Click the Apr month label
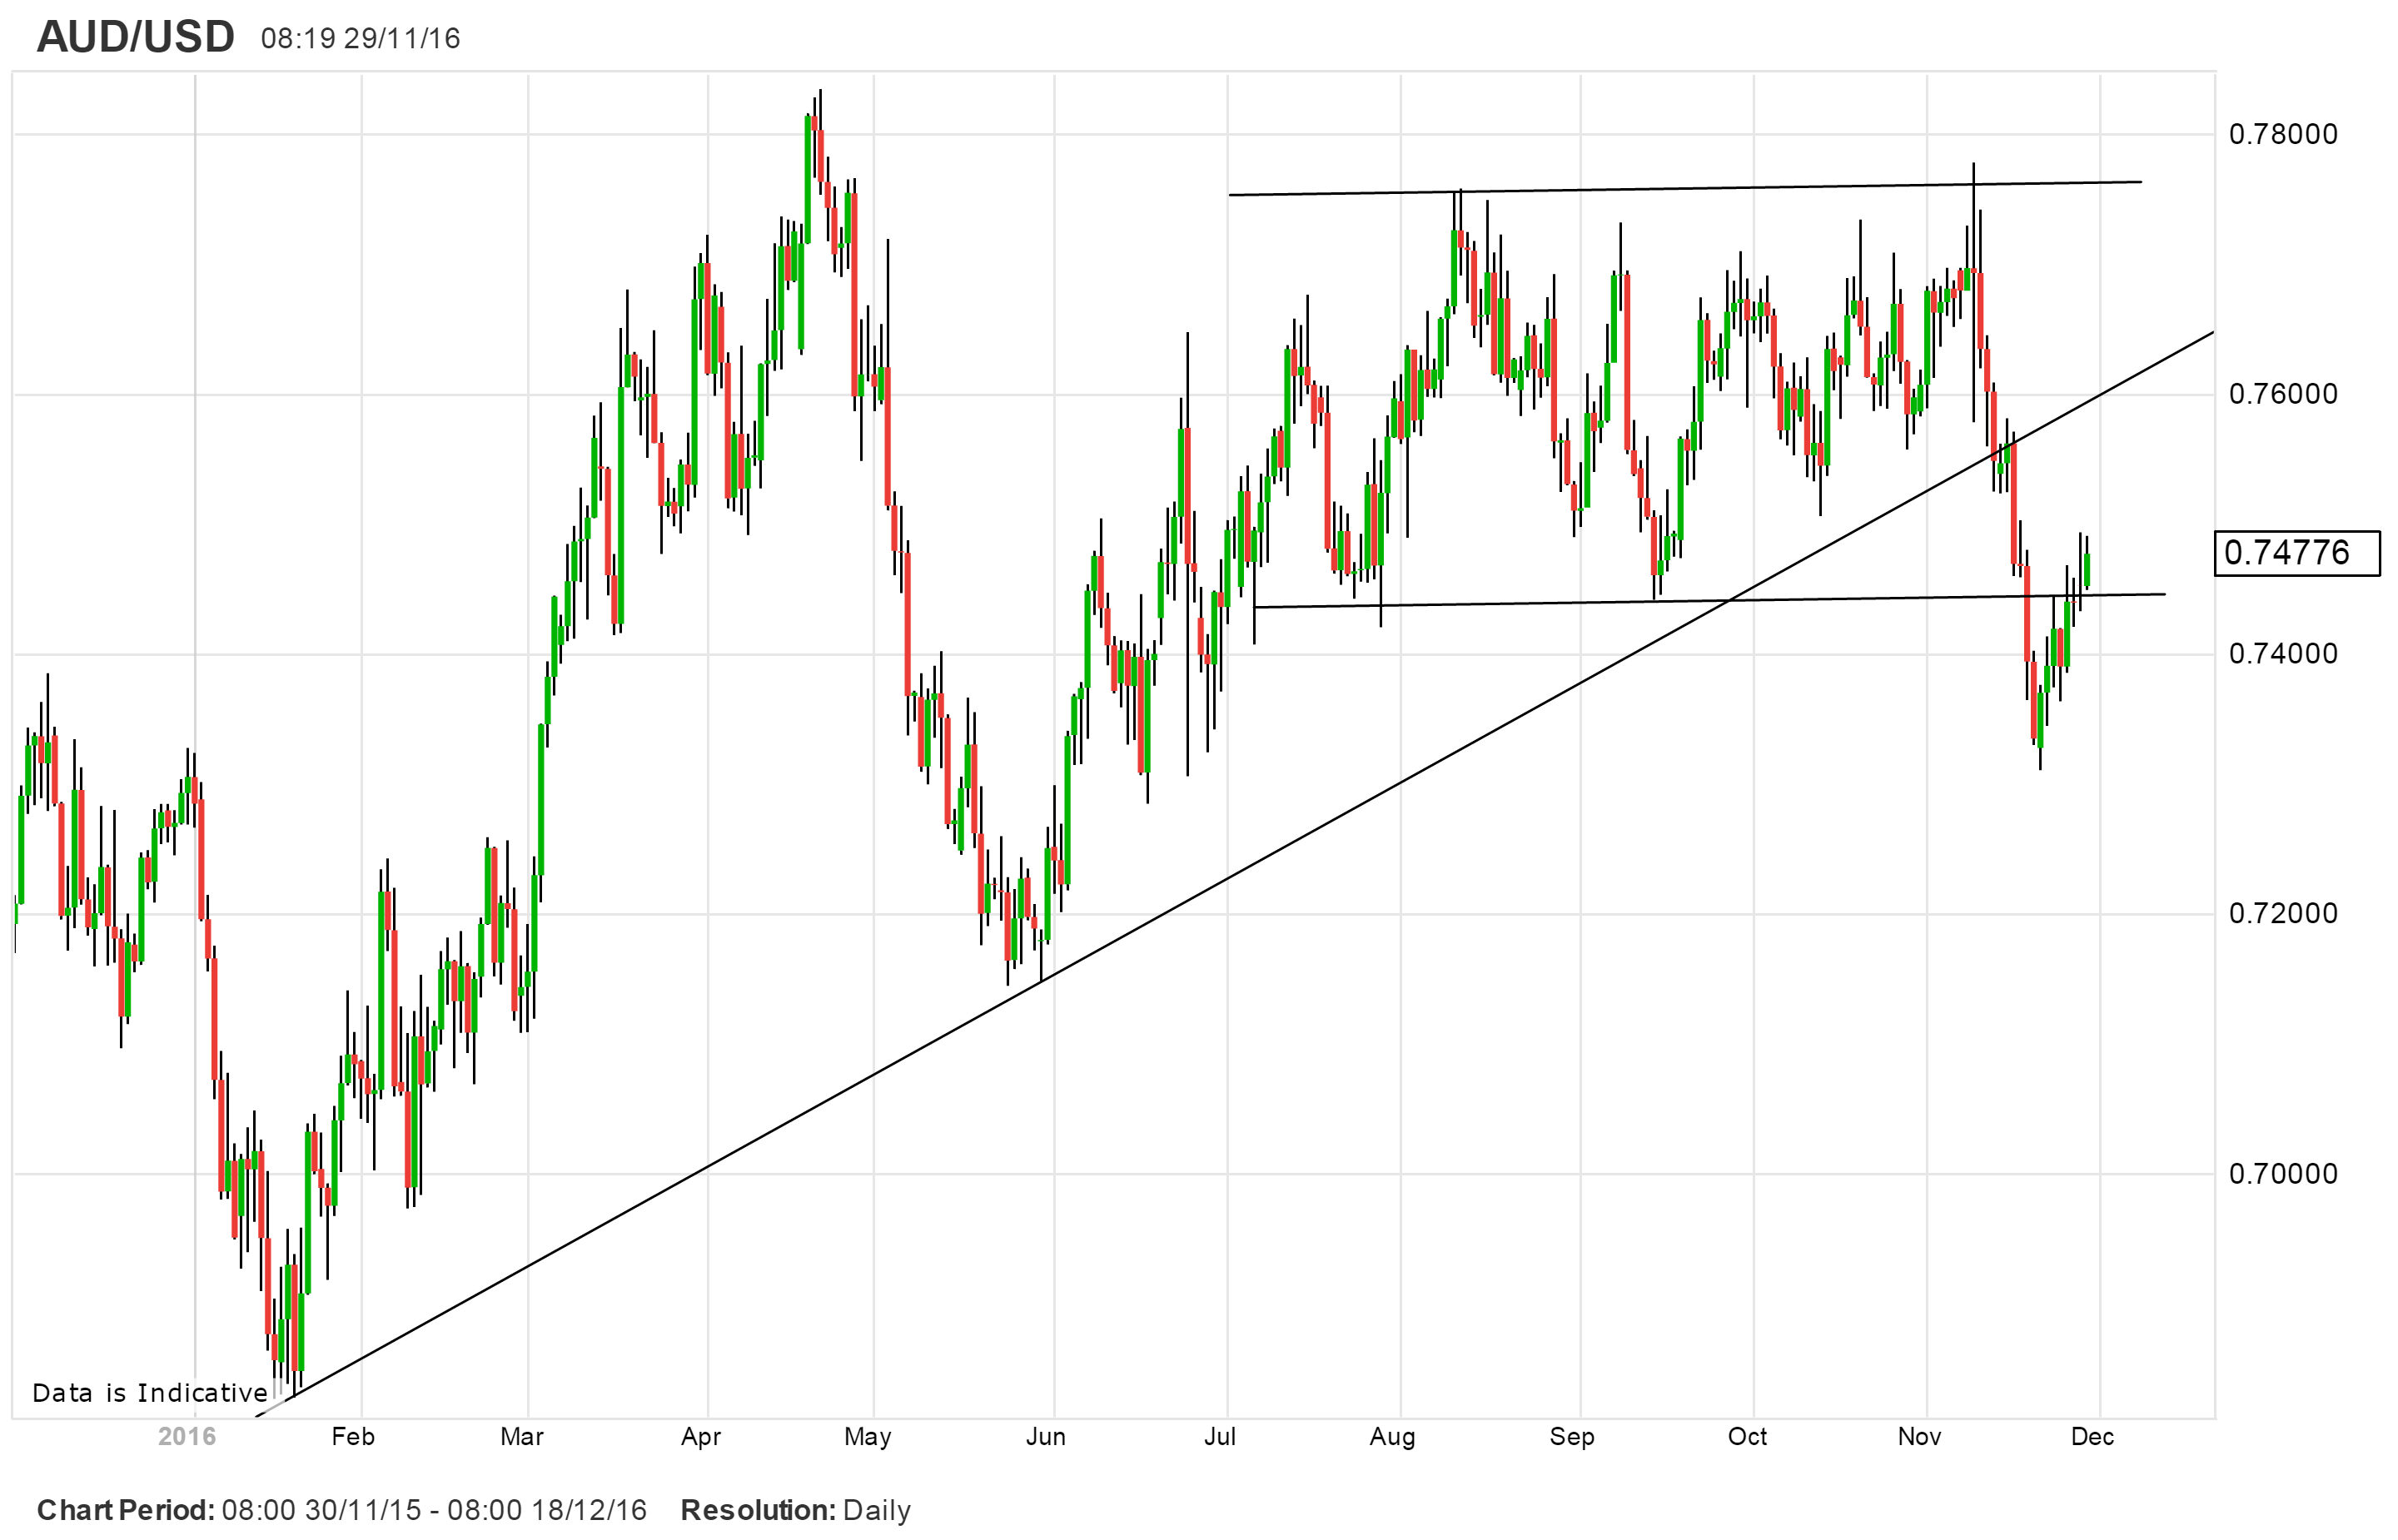The height and width of the screenshot is (1540, 2398). pos(701,1438)
